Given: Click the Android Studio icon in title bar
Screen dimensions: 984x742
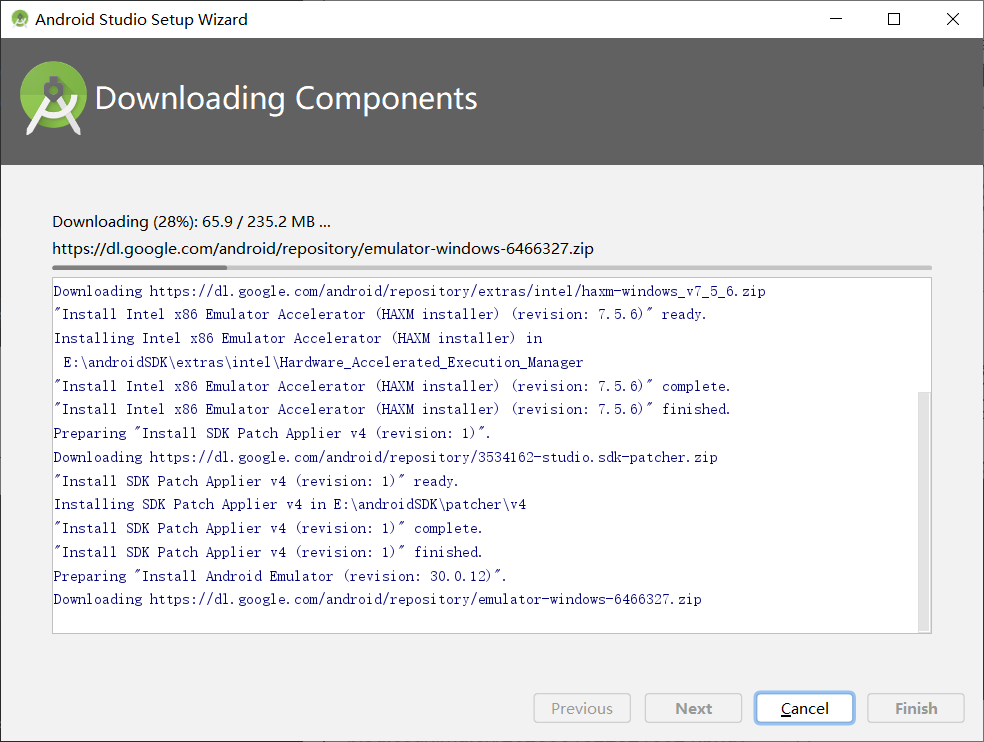Looking at the screenshot, I should [18, 18].
